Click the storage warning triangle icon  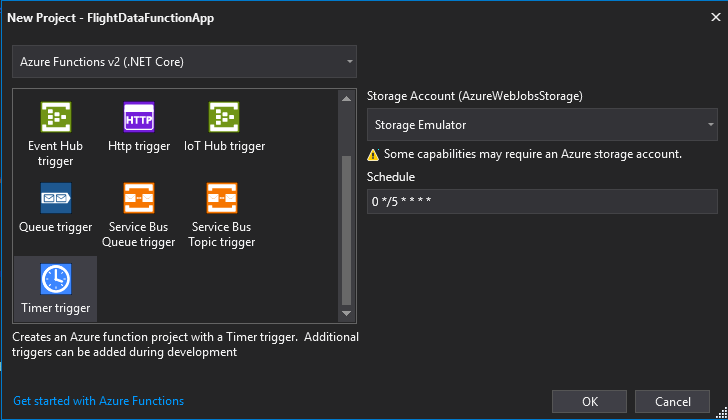(x=373, y=155)
